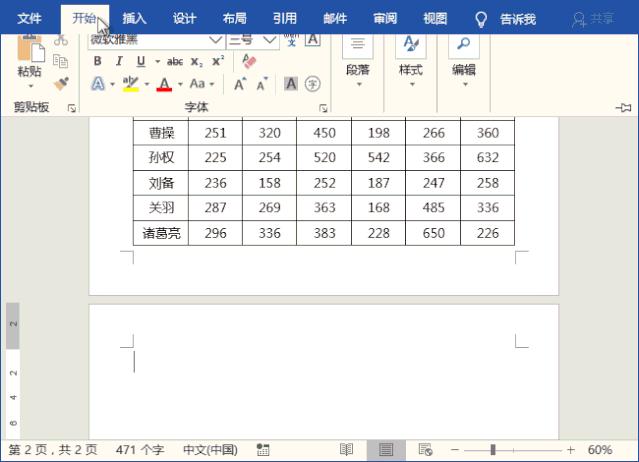Switch to the Mailings (邮件) tab
The image size is (639, 462).
point(335,19)
